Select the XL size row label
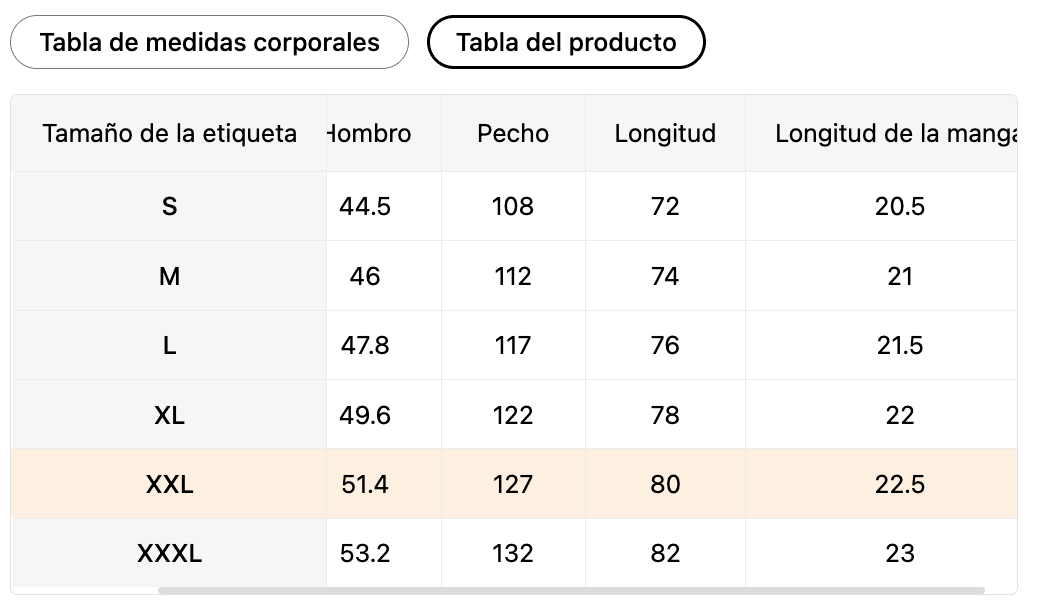 point(169,415)
